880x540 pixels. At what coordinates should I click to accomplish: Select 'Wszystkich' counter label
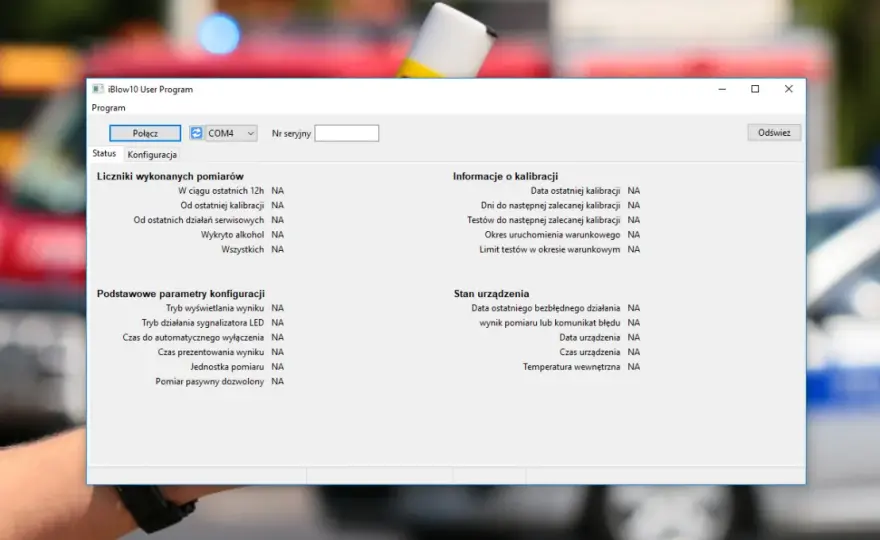tap(242, 249)
